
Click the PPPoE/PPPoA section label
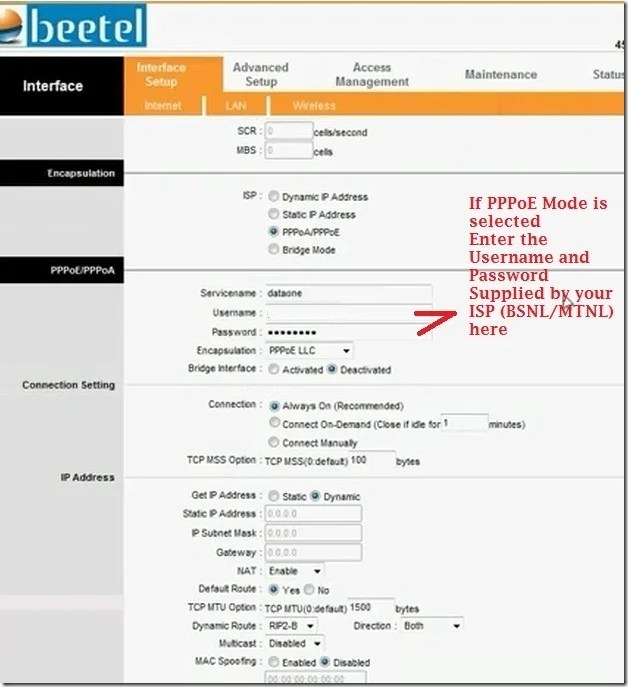82,270
